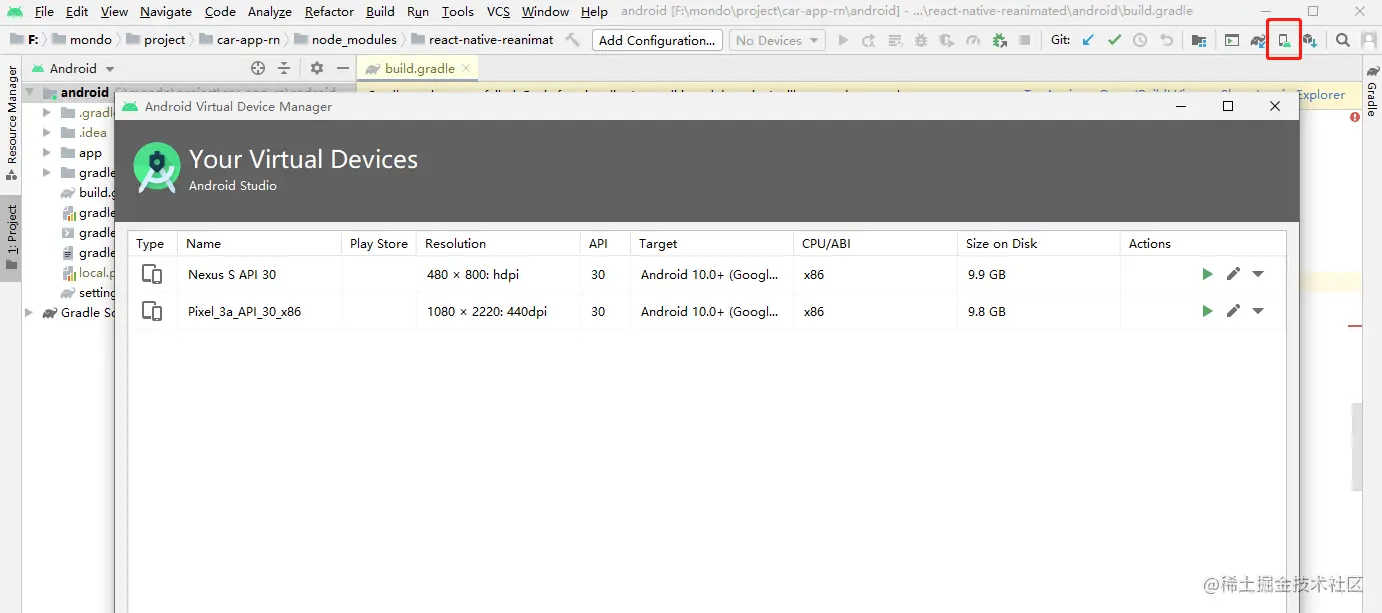Click the Git update project arrow
The image size is (1382, 613).
pyautogui.click(x=1088, y=41)
